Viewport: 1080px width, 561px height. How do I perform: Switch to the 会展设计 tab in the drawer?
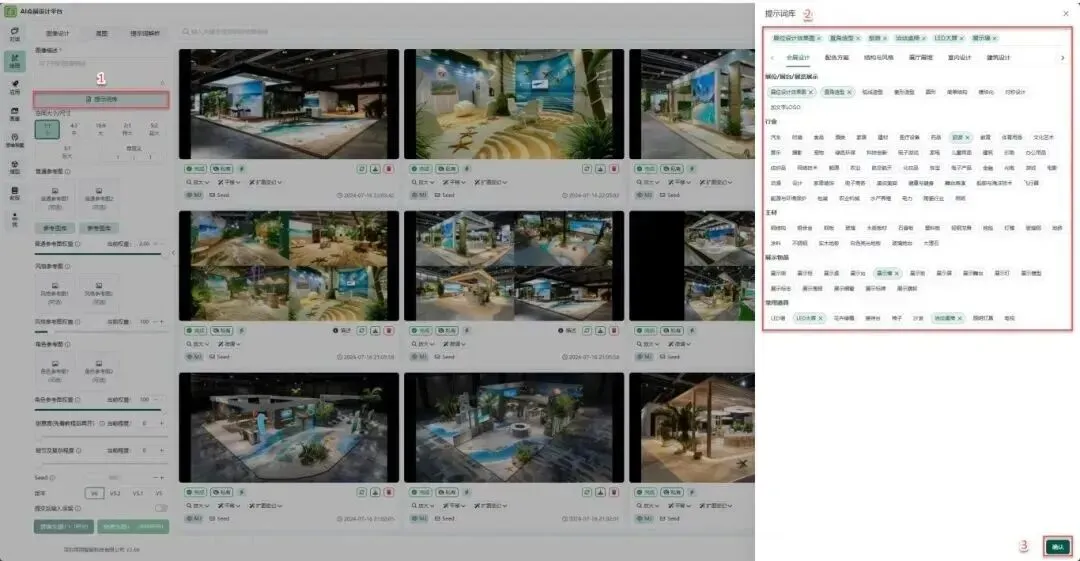[798, 58]
